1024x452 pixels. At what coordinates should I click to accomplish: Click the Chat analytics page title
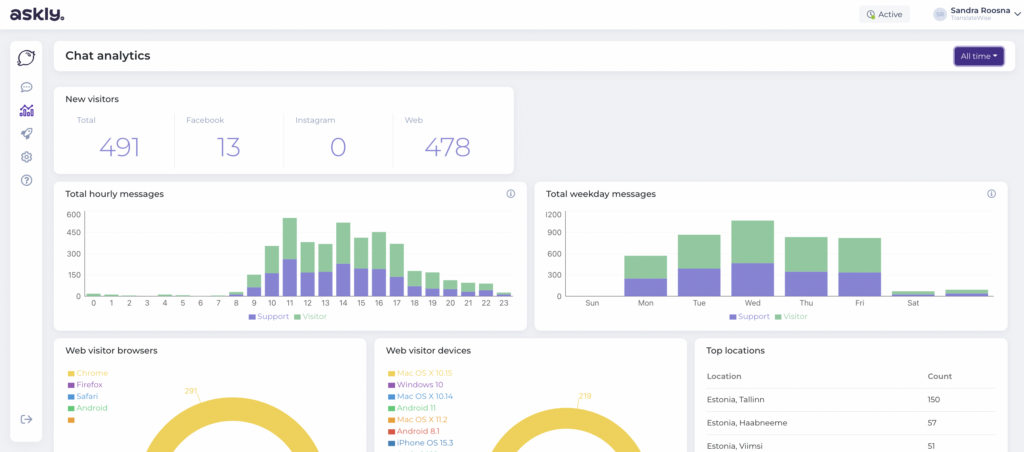pyautogui.click(x=108, y=56)
